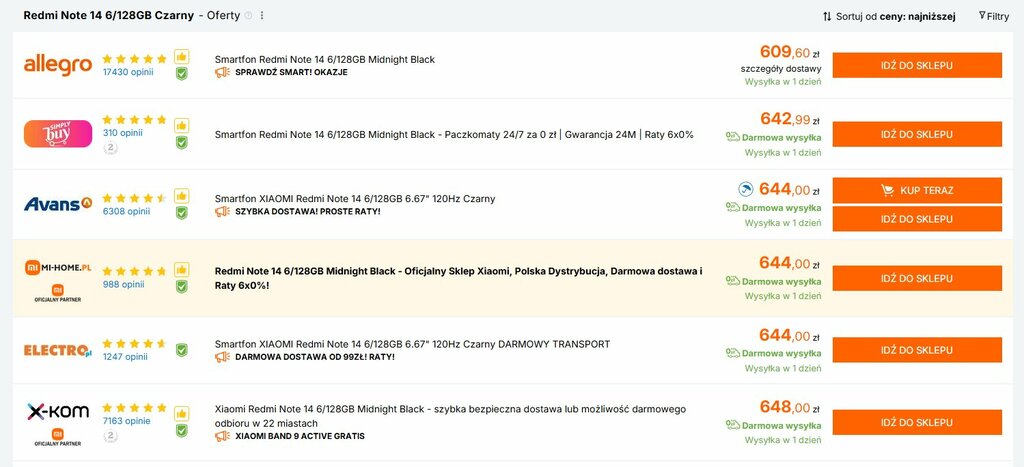Open the Filtry filter panel
The width and height of the screenshot is (1024, 467).
994,16
